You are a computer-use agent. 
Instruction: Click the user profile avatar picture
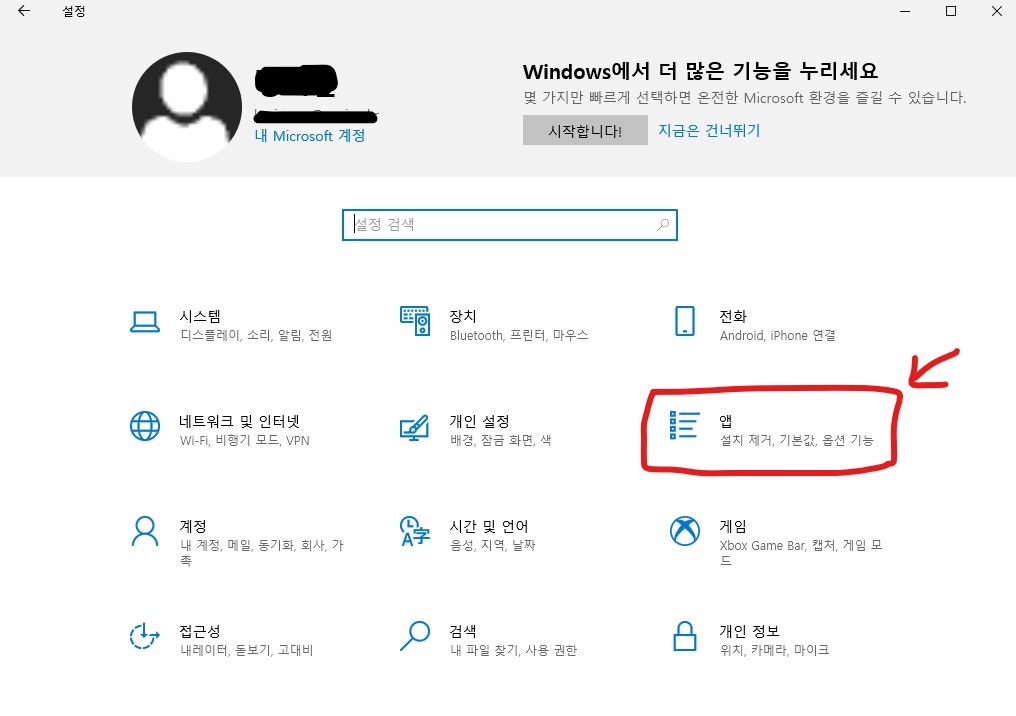(187, 107)
